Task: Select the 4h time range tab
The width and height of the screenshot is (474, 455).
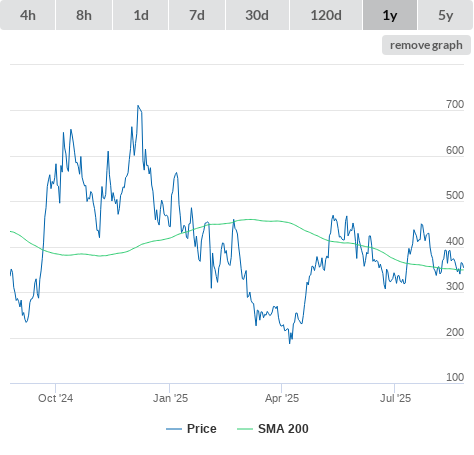Action: coord(28,15)
